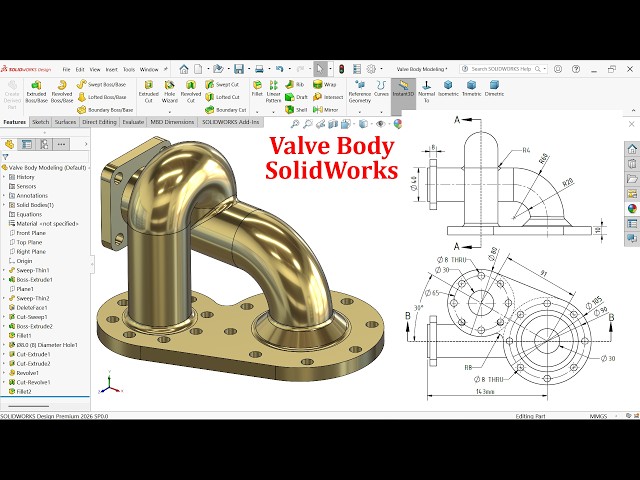This screenshot has width=640, height=480.
Task: Select the Revolved Cut tool
Action: 191,91
